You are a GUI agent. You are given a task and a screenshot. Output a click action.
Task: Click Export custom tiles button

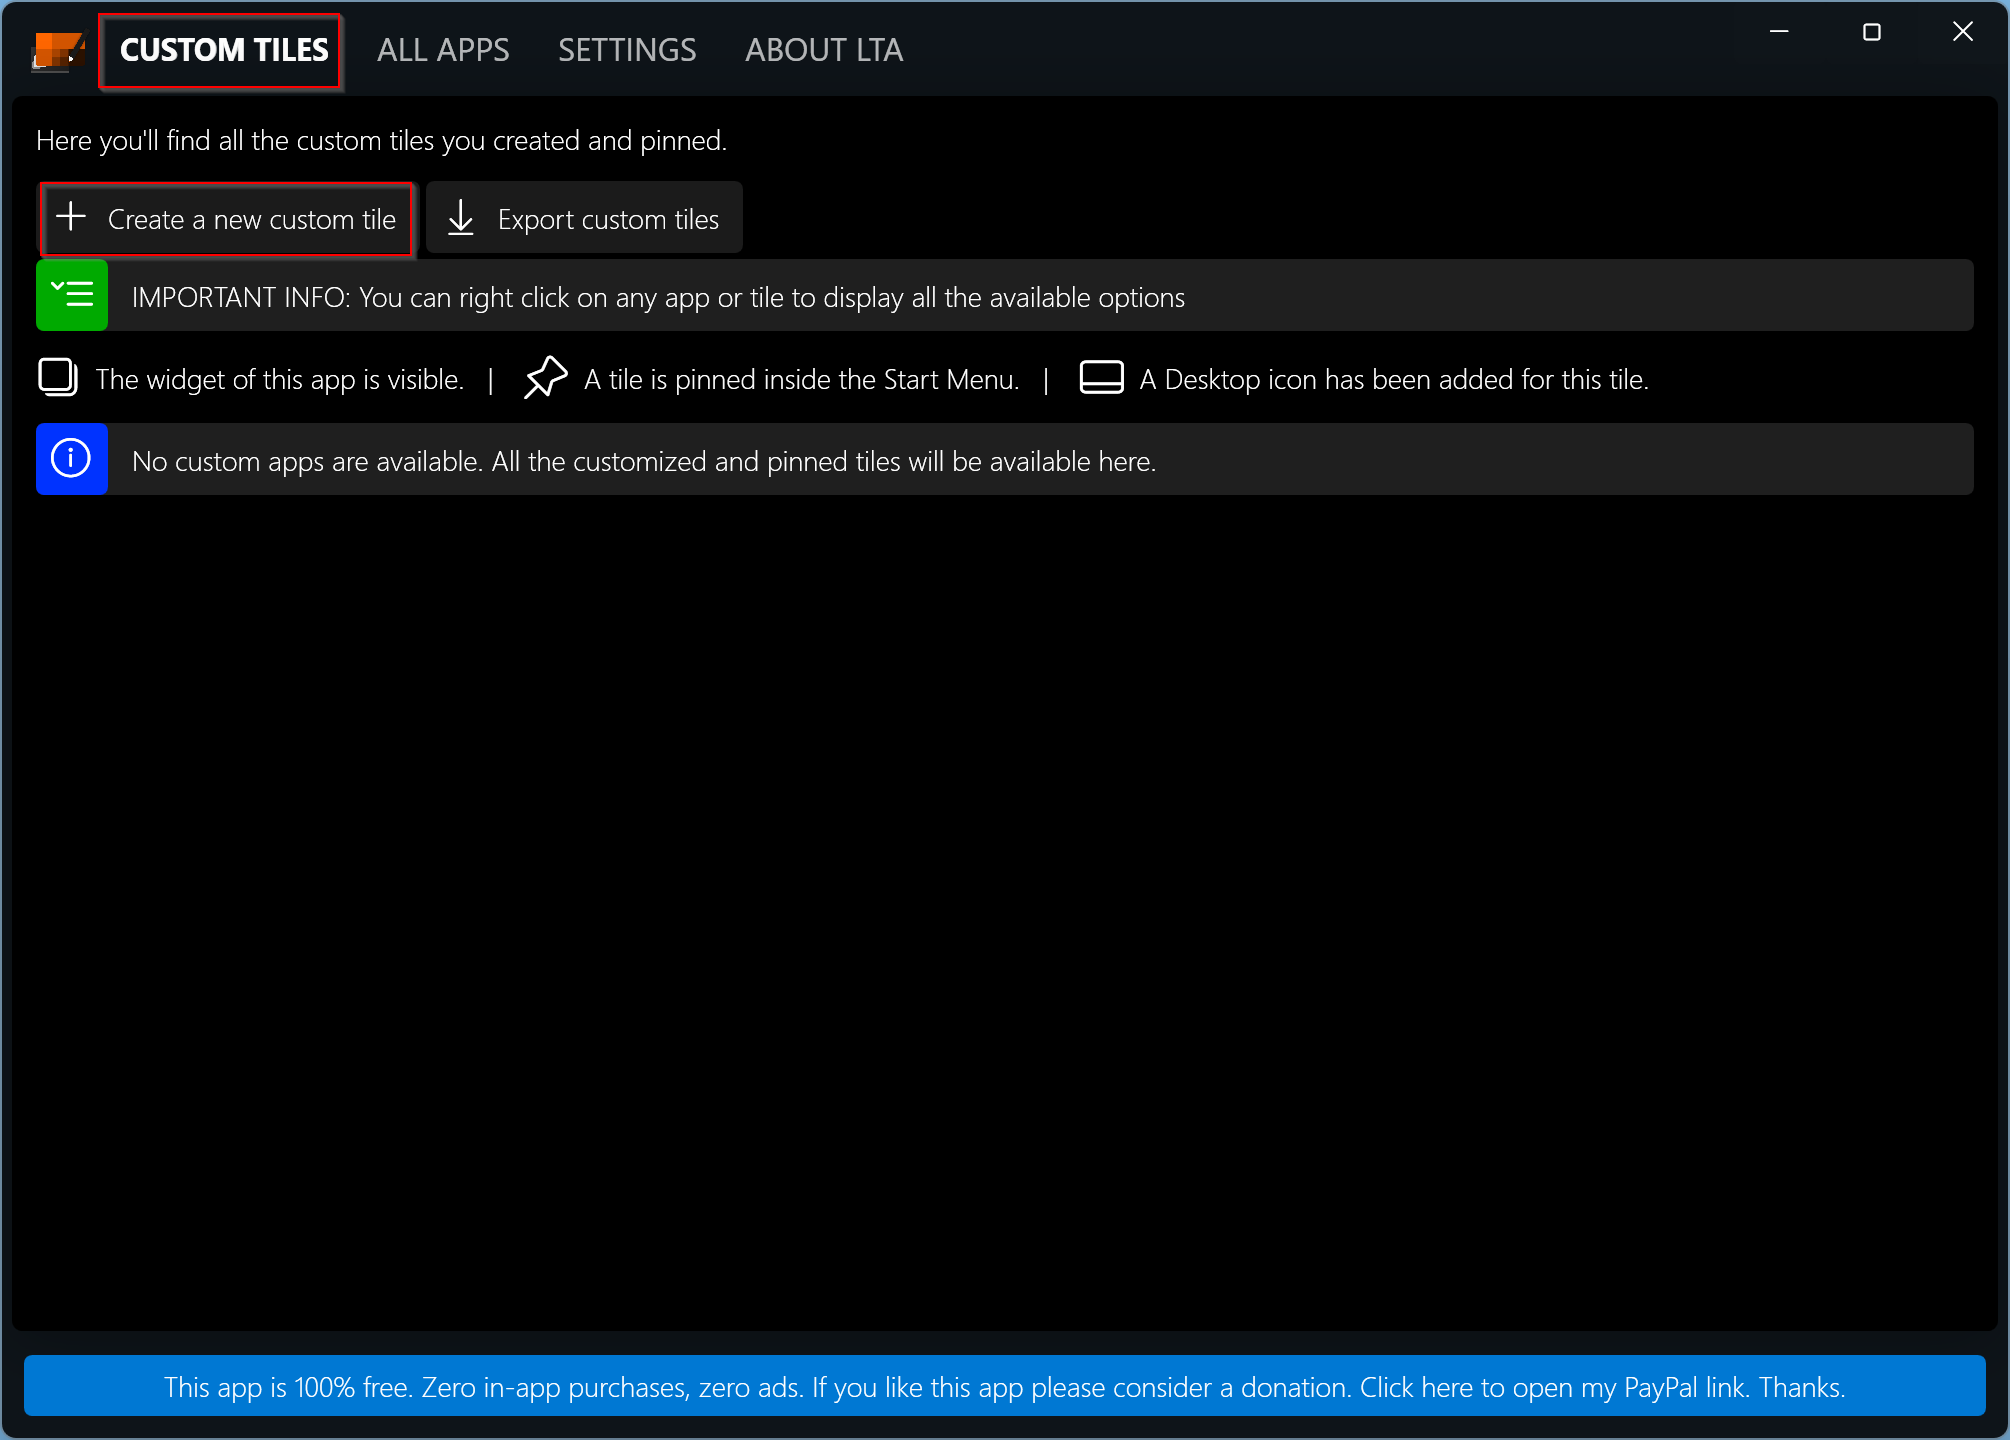[585, 219]
